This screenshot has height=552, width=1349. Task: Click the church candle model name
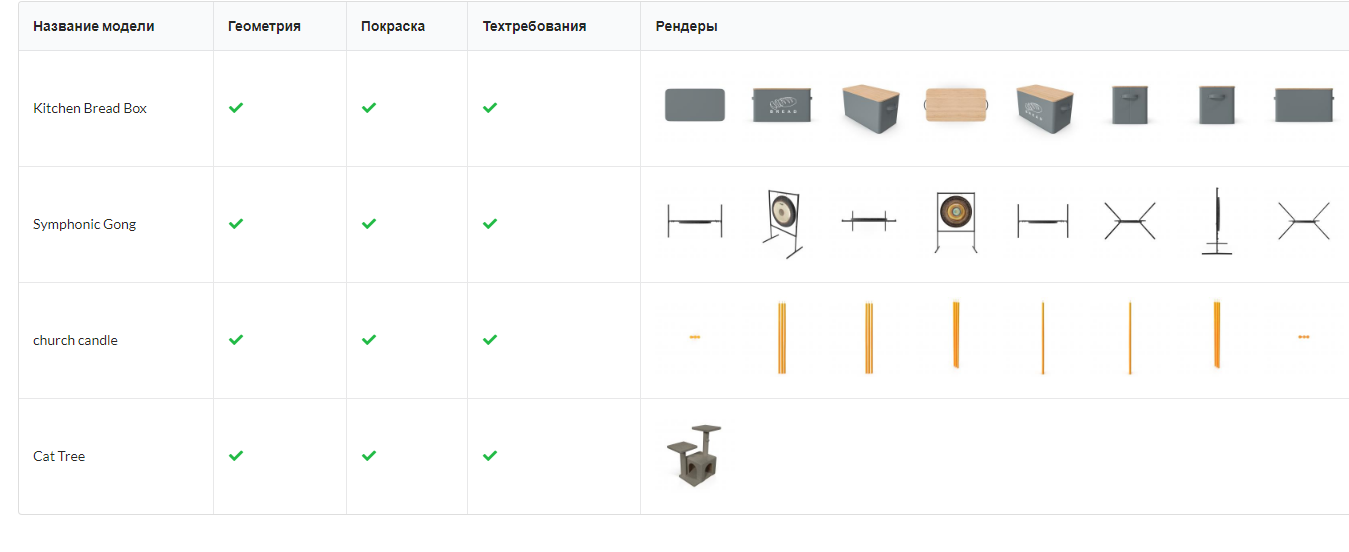tap(75, 340)
